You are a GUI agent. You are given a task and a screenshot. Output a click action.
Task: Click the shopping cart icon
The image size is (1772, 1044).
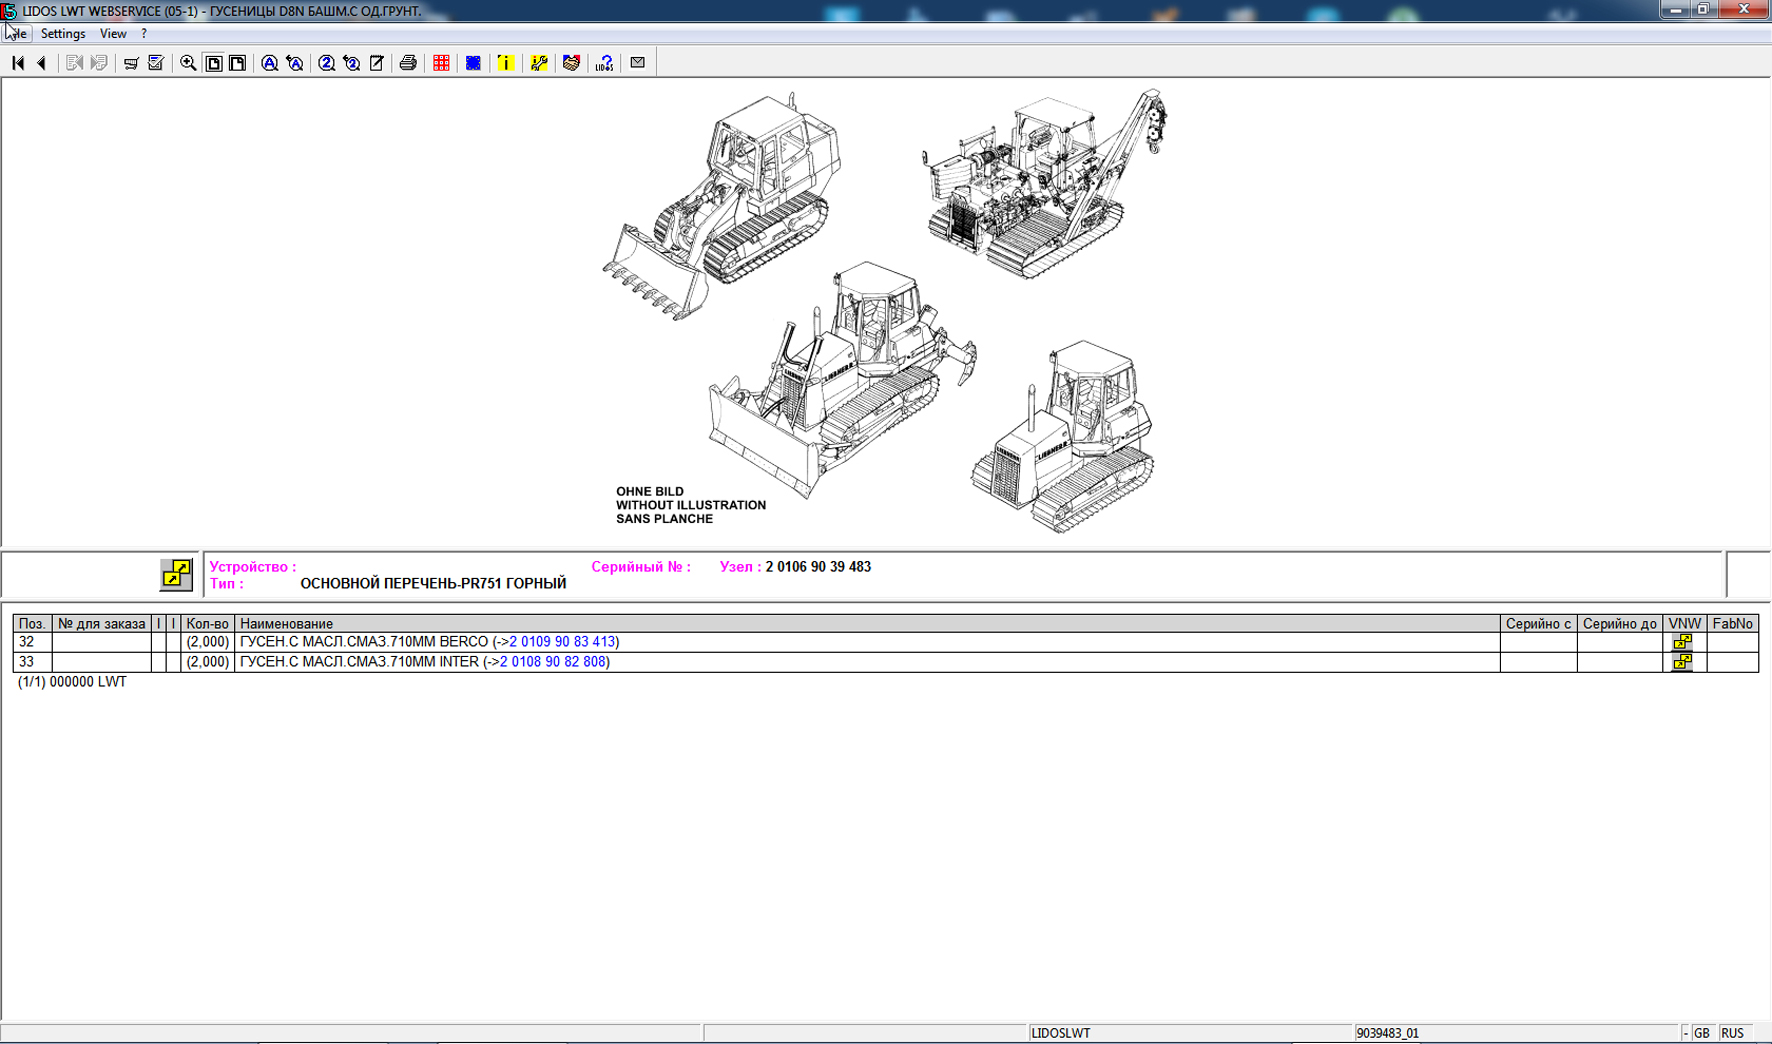point(131,63)
